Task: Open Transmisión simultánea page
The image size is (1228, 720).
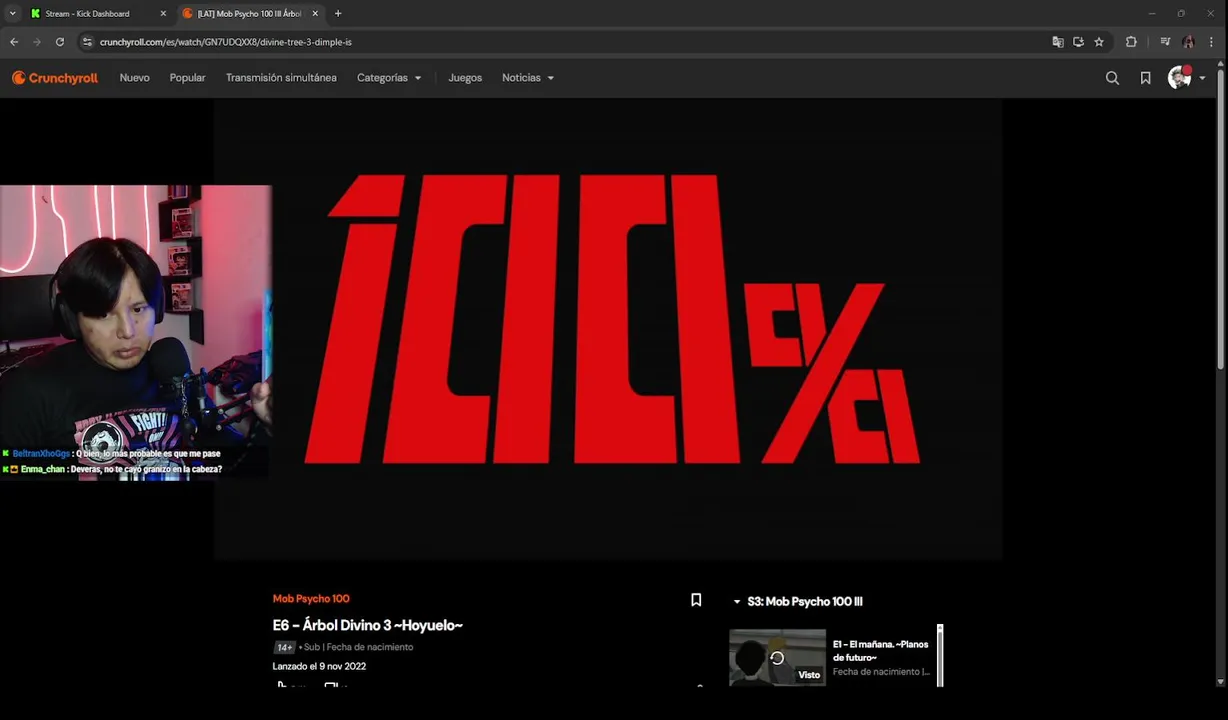Action: tap(281, 78)
